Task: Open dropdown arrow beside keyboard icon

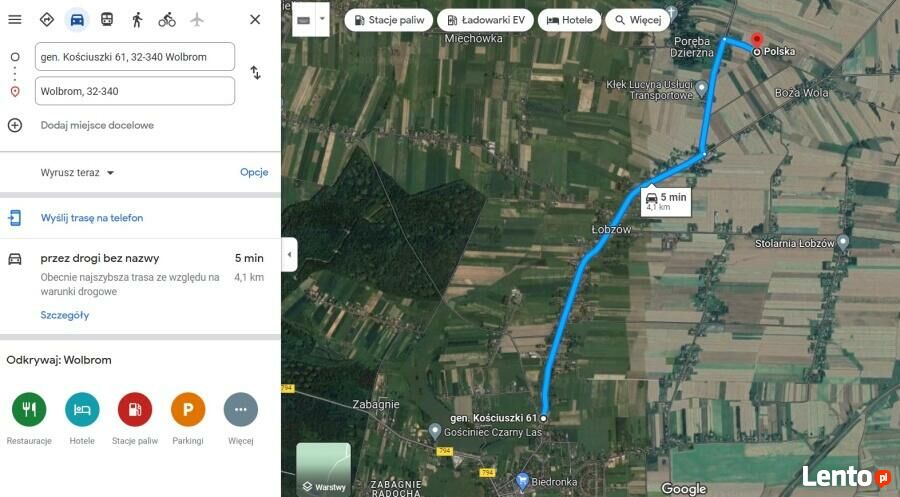Action: (322, 19)
